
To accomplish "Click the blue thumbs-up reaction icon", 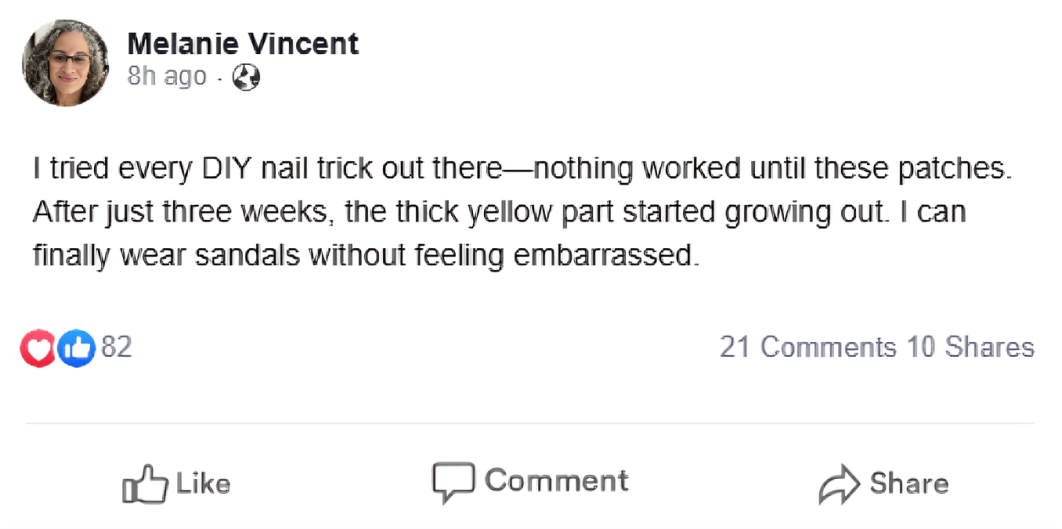I will 75,348.
